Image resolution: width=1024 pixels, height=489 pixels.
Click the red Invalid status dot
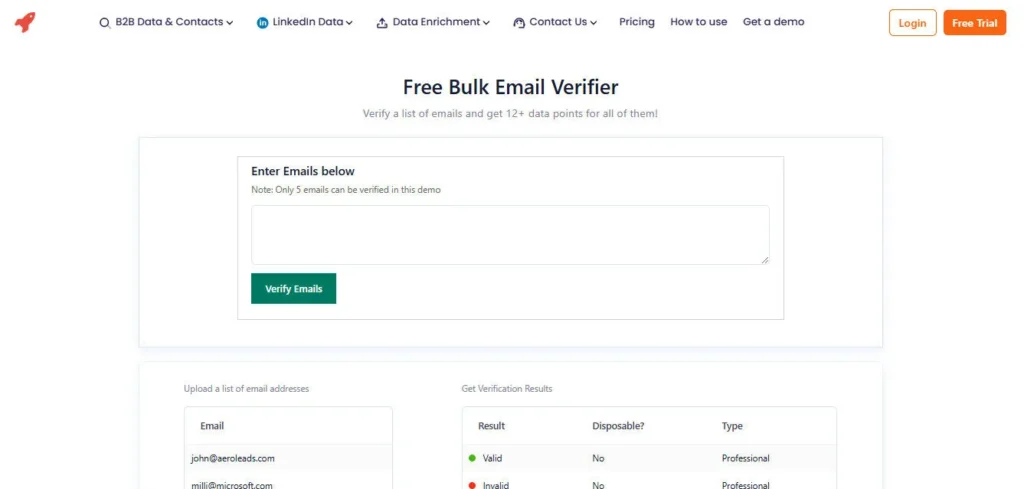472,485
